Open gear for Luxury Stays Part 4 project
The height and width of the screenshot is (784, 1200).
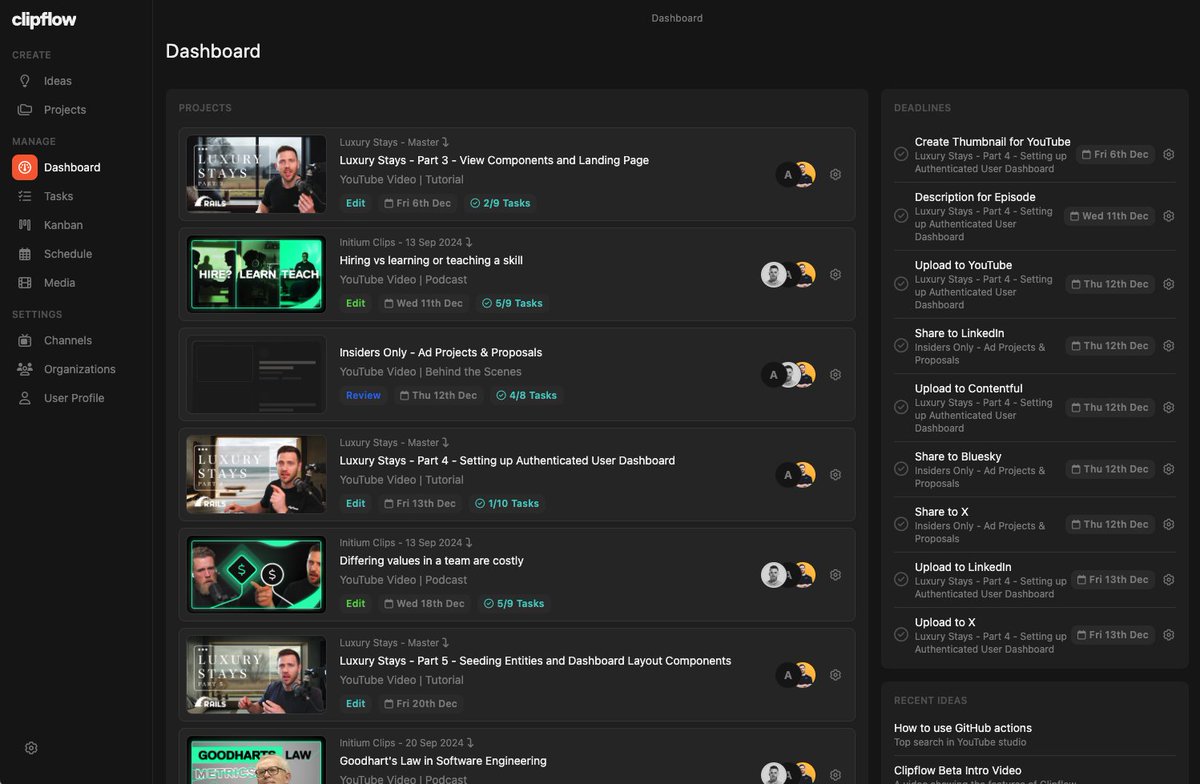pos(836,475)
